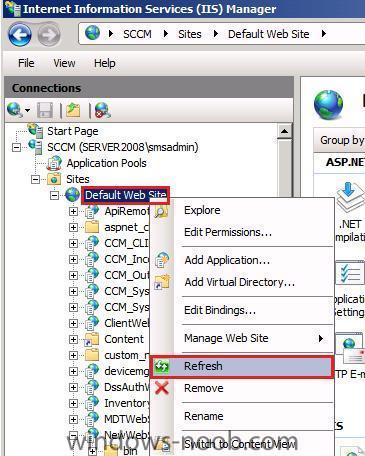Expand the Inventory tree node
The width and height of the screenshot is (365, 456).
73,403
